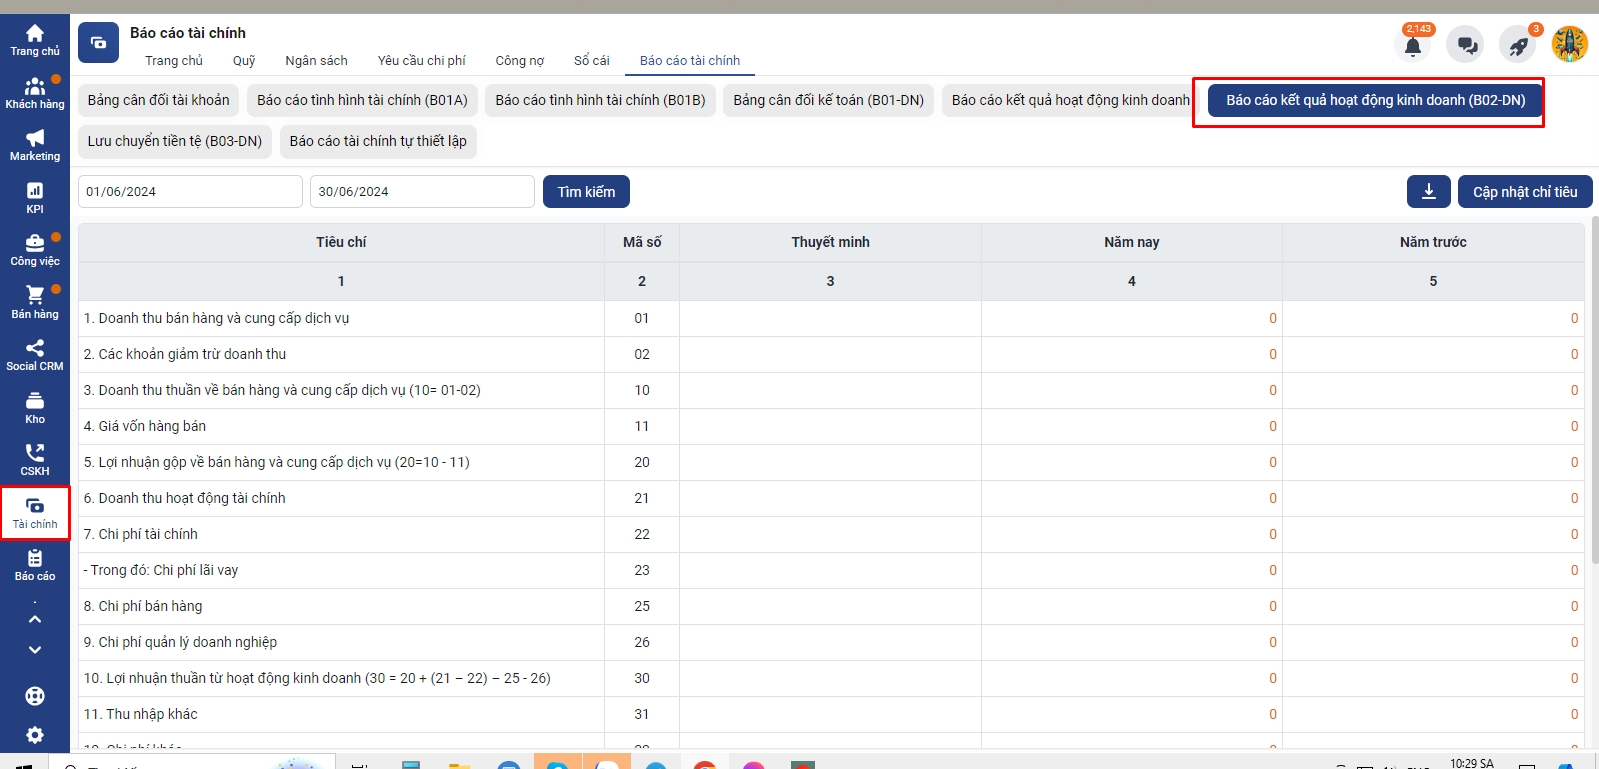Screen dimensions: 1599x769
Task: Click the Tìm kiếm search button
Action: (586, 192)
